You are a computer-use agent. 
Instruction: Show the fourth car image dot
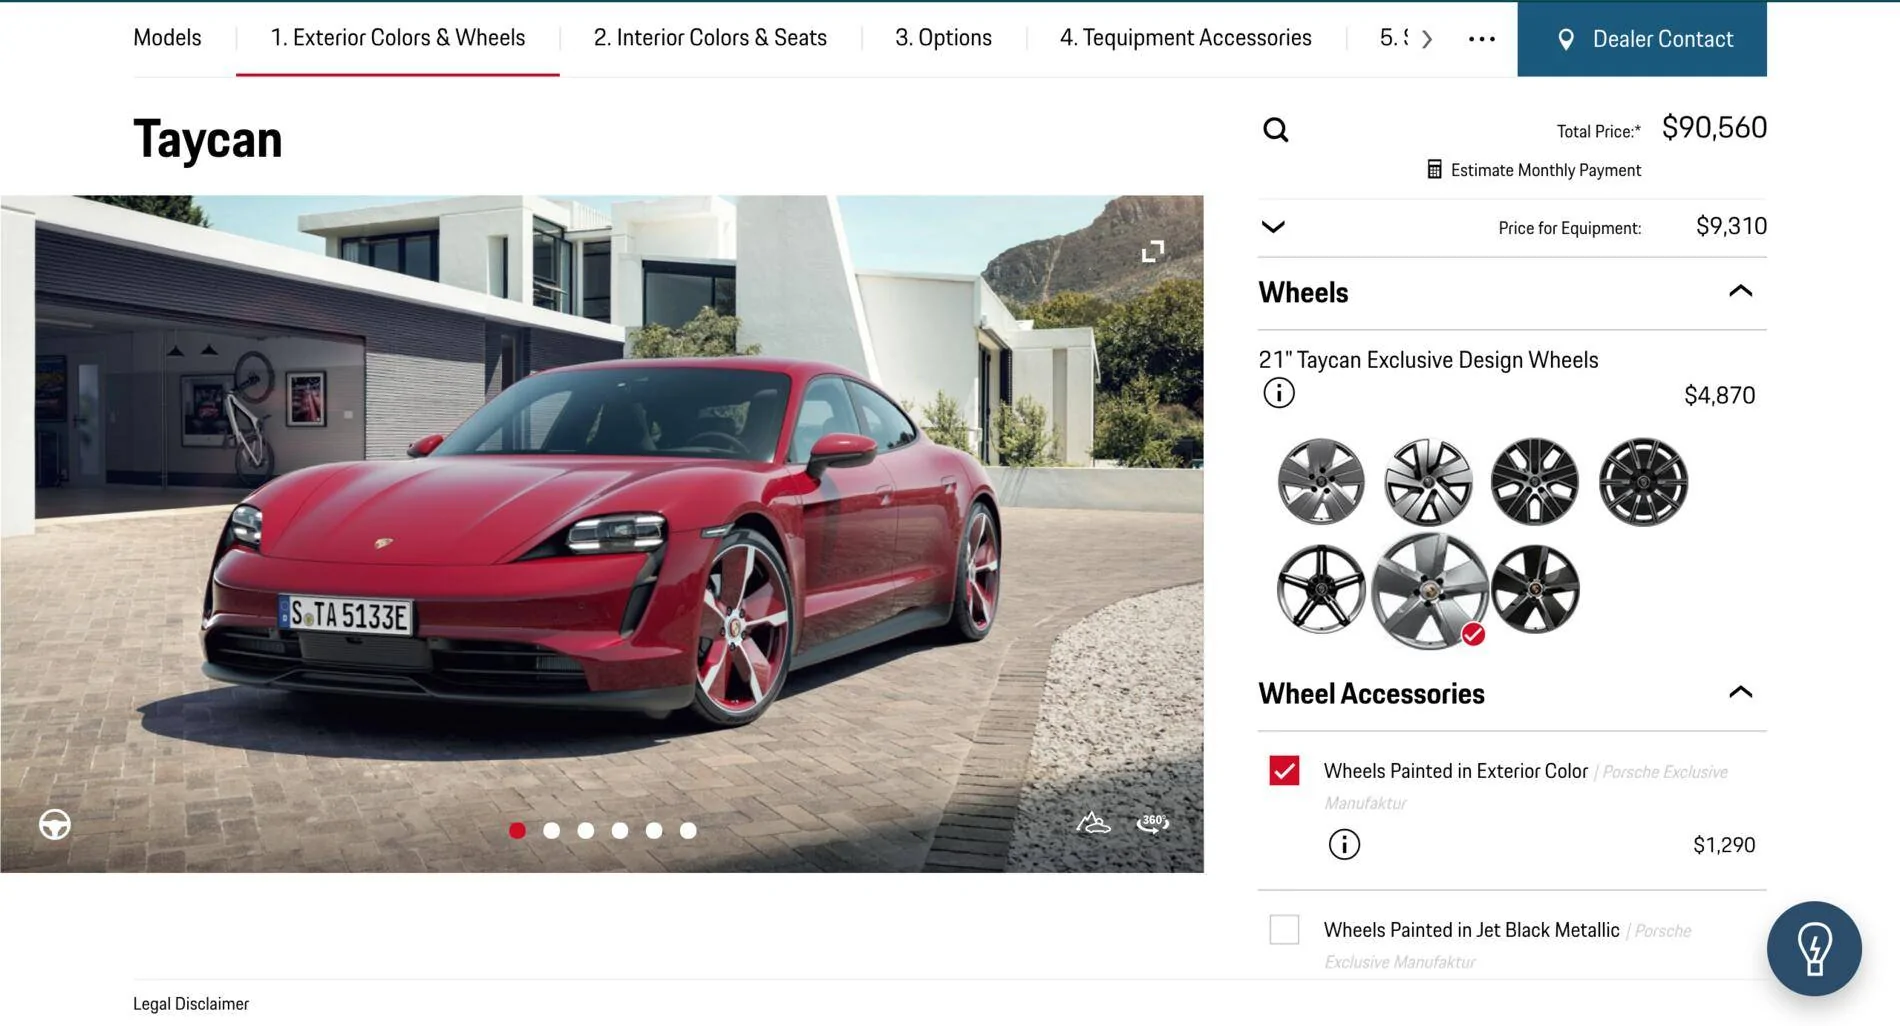click(x=620, y=830)
